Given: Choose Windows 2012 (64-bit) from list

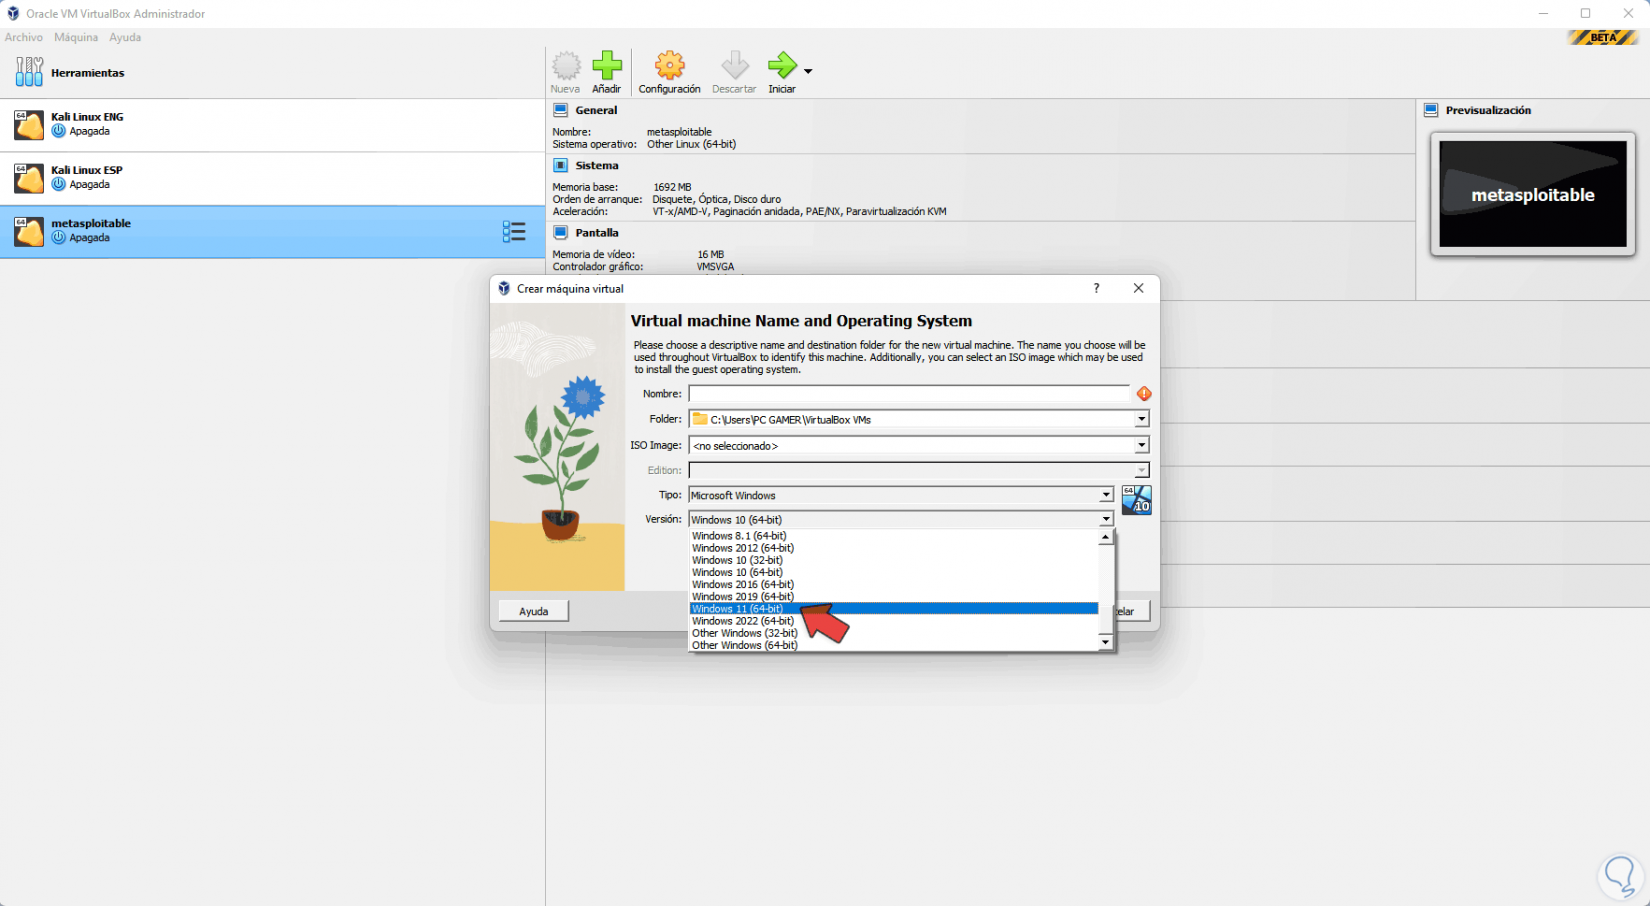Looking at the screenshot, I should click(894, 548).
